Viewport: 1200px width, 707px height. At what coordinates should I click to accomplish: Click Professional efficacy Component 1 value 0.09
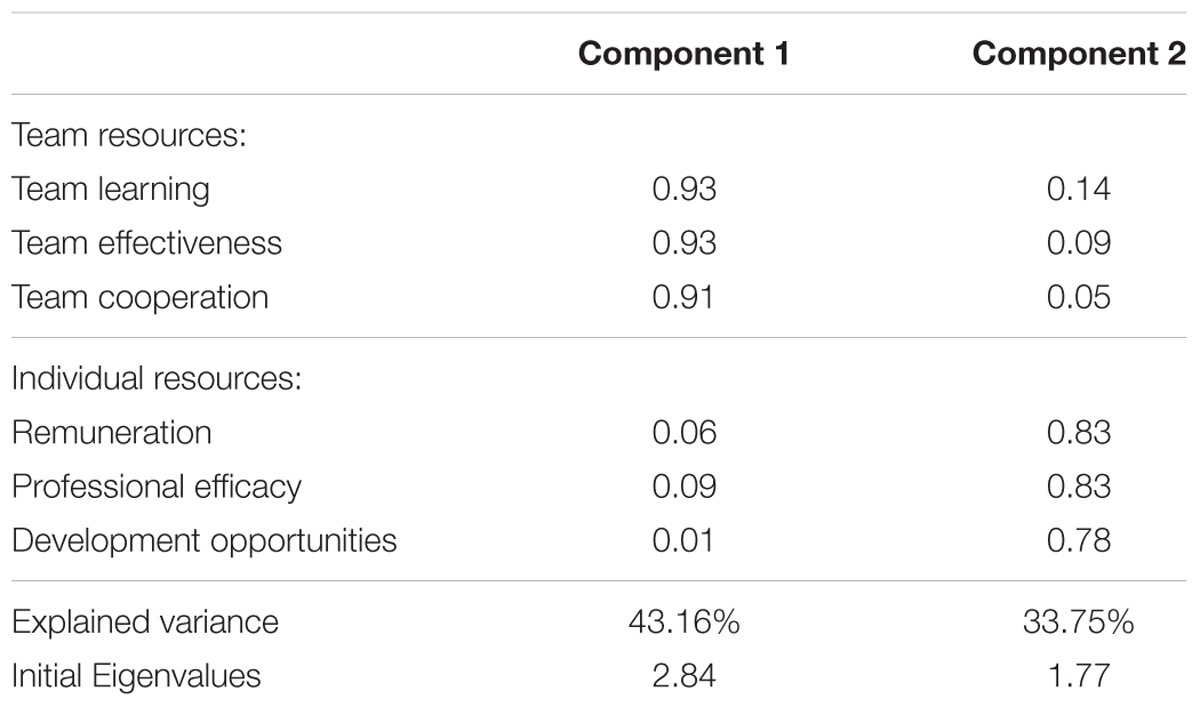(x=684, y=487)
